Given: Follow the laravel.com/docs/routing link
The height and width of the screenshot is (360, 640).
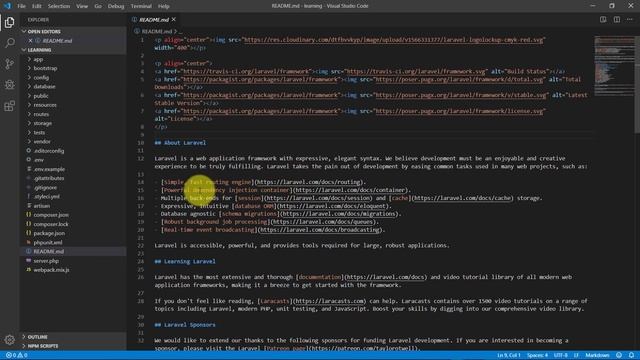Looking at the screenshot, I should point(308,182).
